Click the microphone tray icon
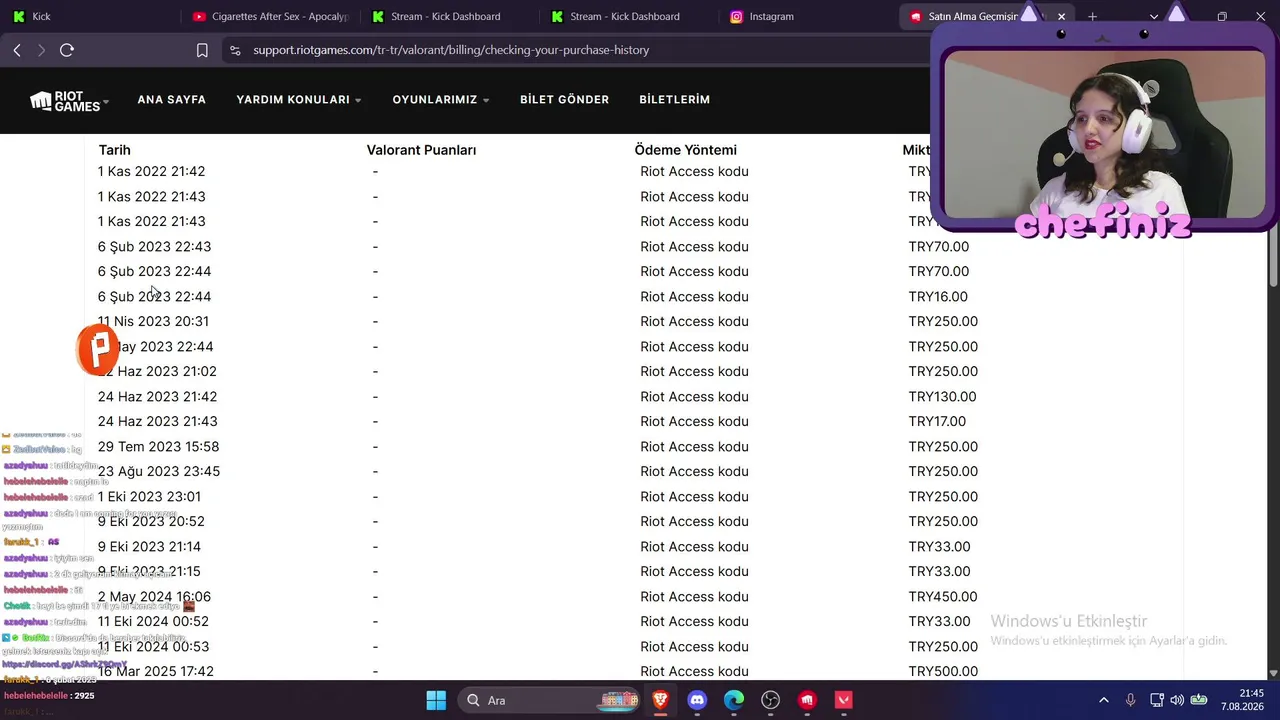Screen dimensions: 1280x720 pyautogui.click(x=1130, y=700)
